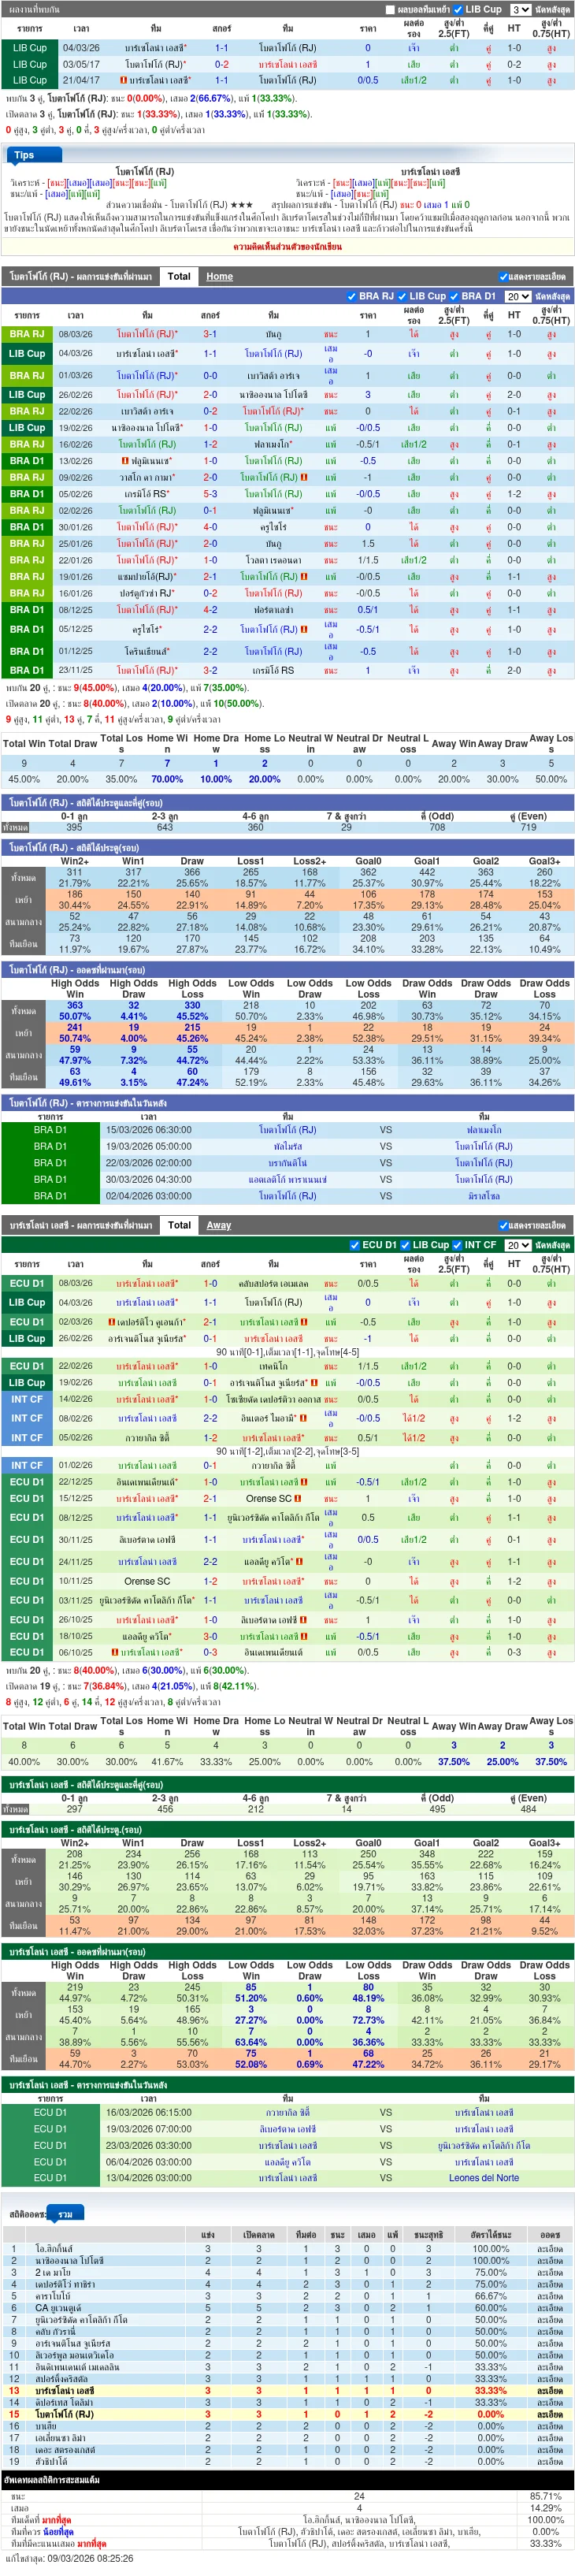Uncheck LIB Cup in the head-to-head header
The height and width of the screenshot is (2576, 575).
point(458,10)
